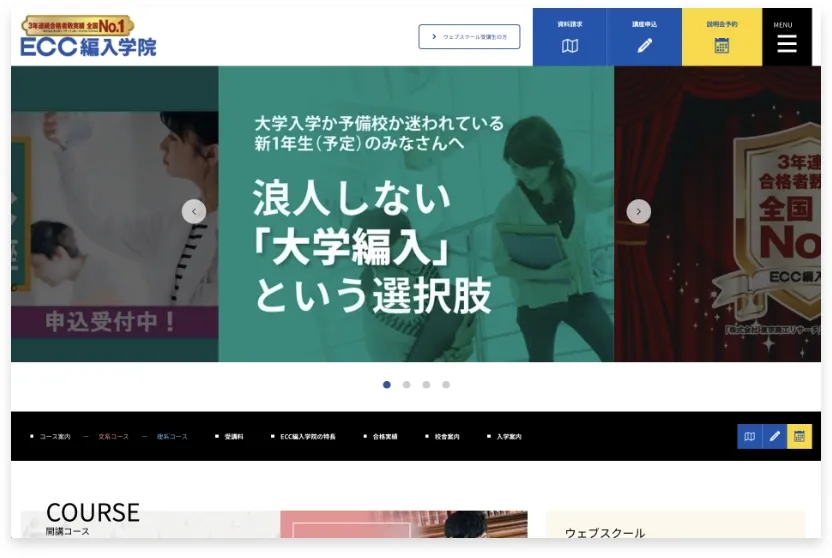Open 校舎案内 in navigation bar
The width and height of the screenshot is (832, 558).
(447, 437)
